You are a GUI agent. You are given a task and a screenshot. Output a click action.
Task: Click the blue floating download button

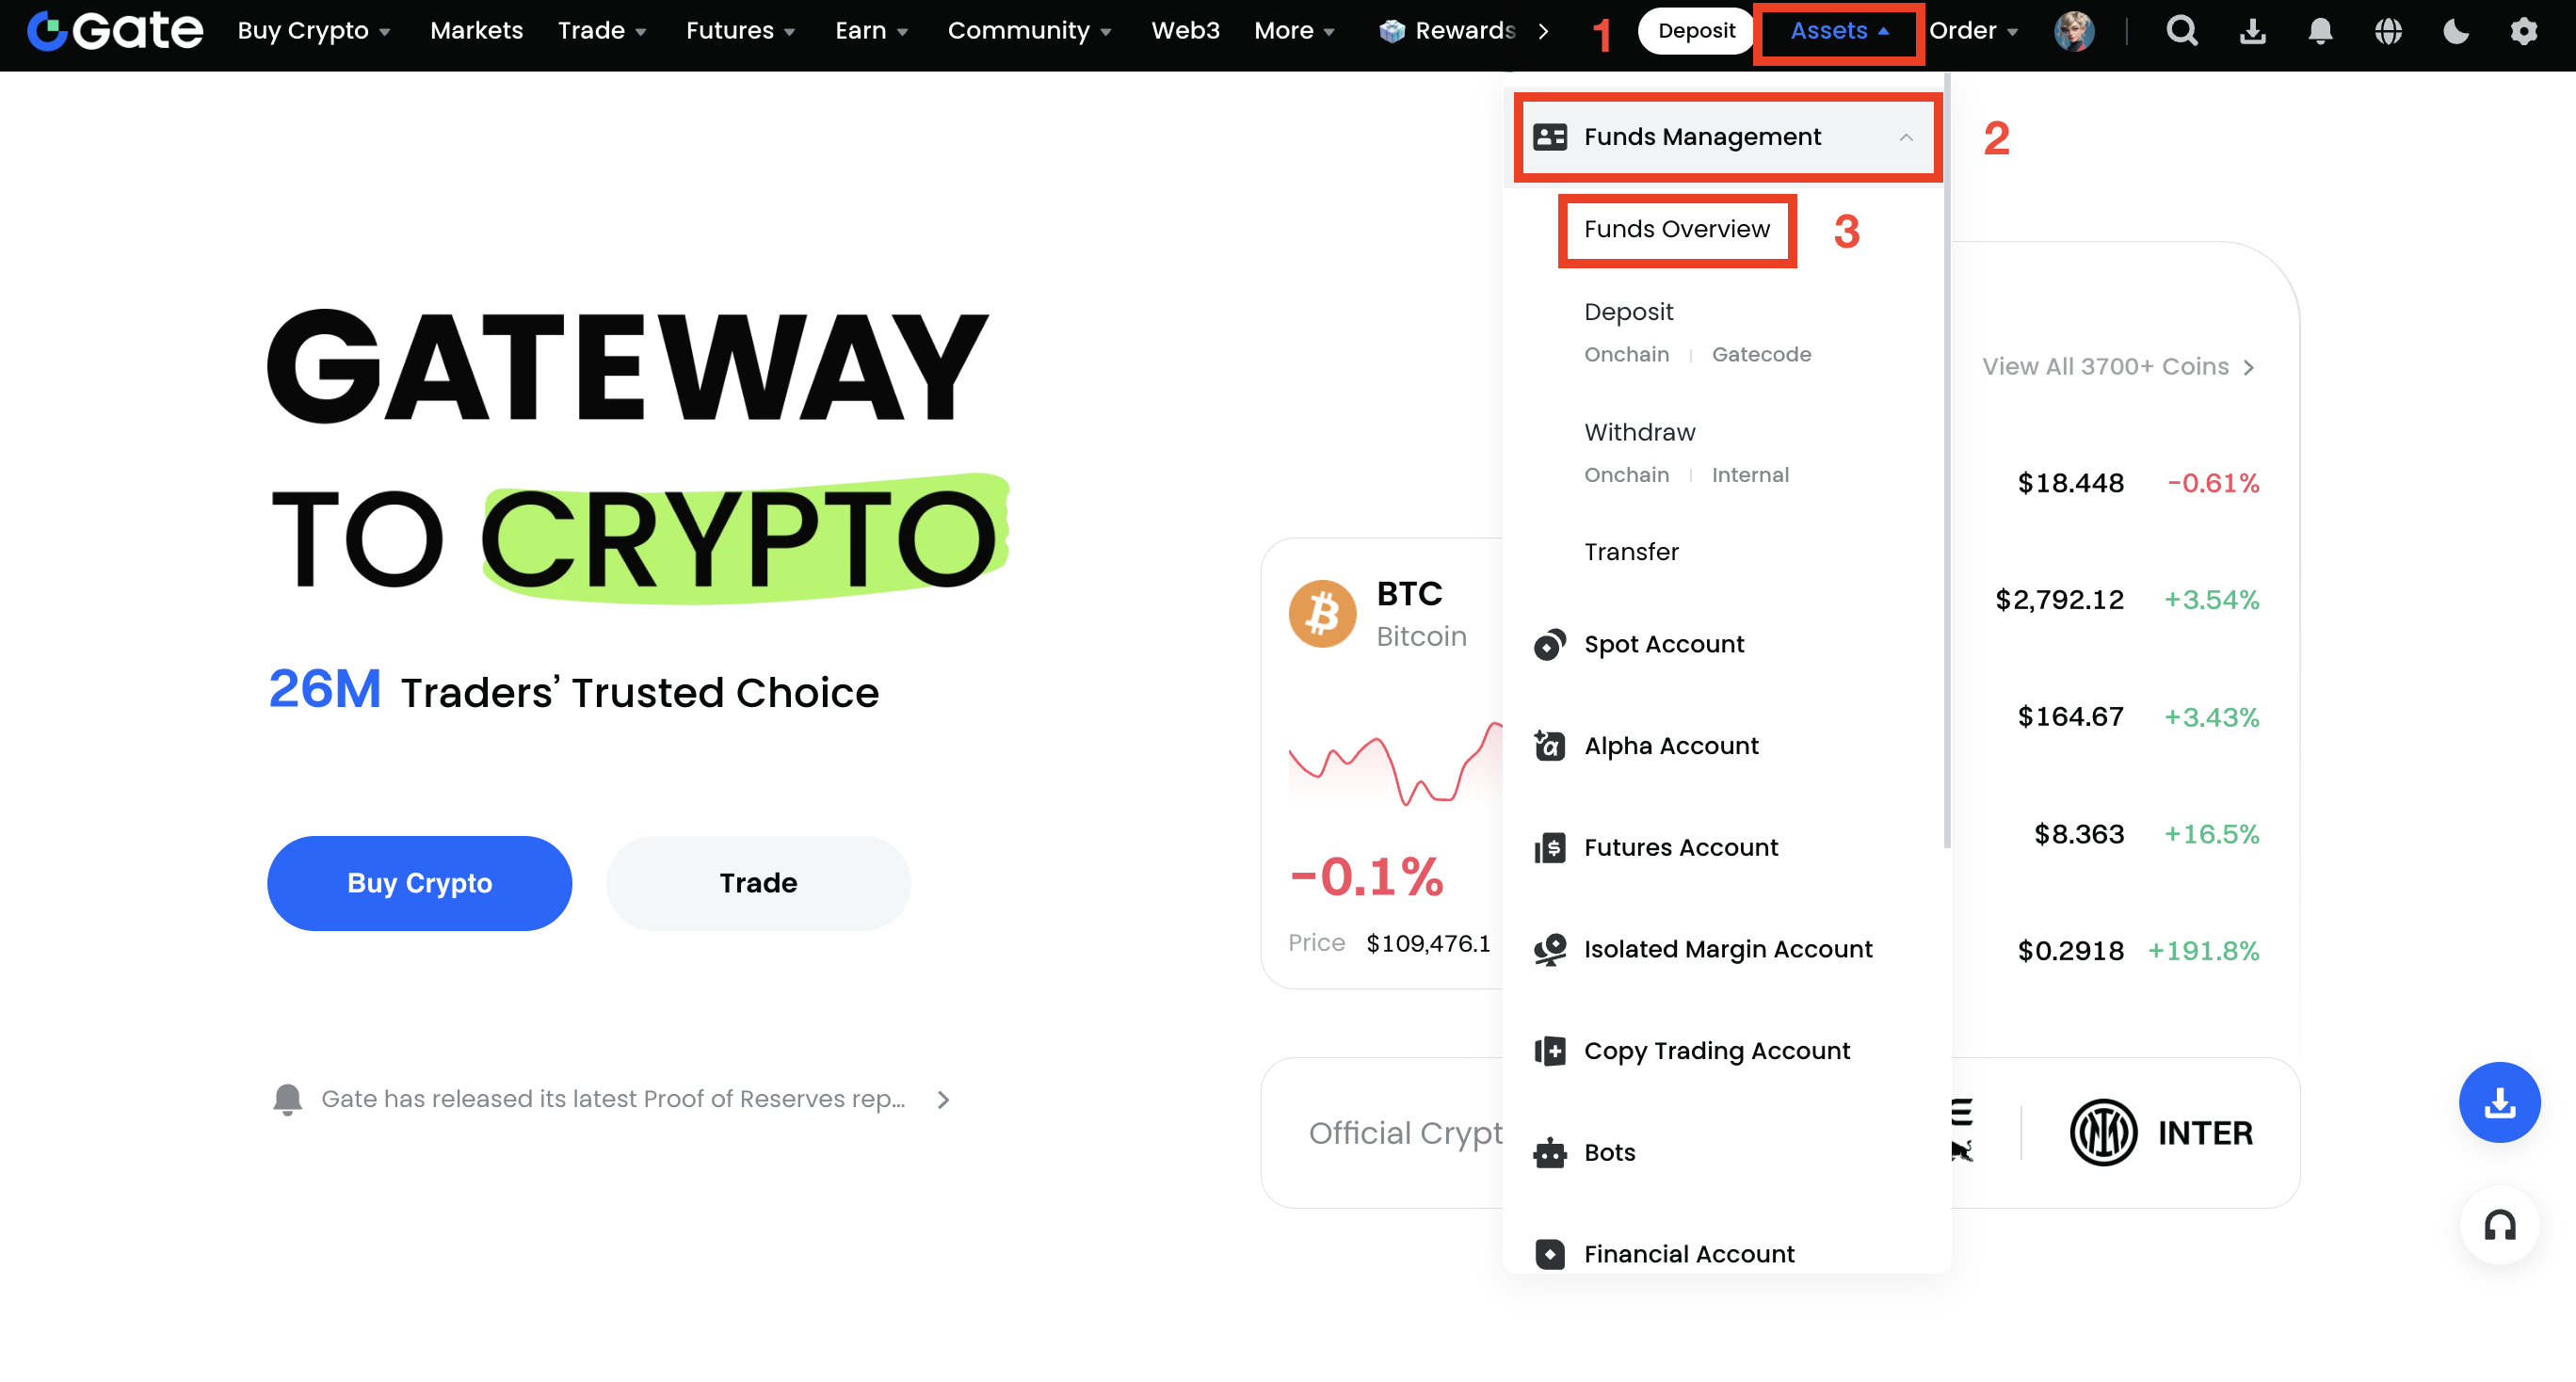2499,1102
